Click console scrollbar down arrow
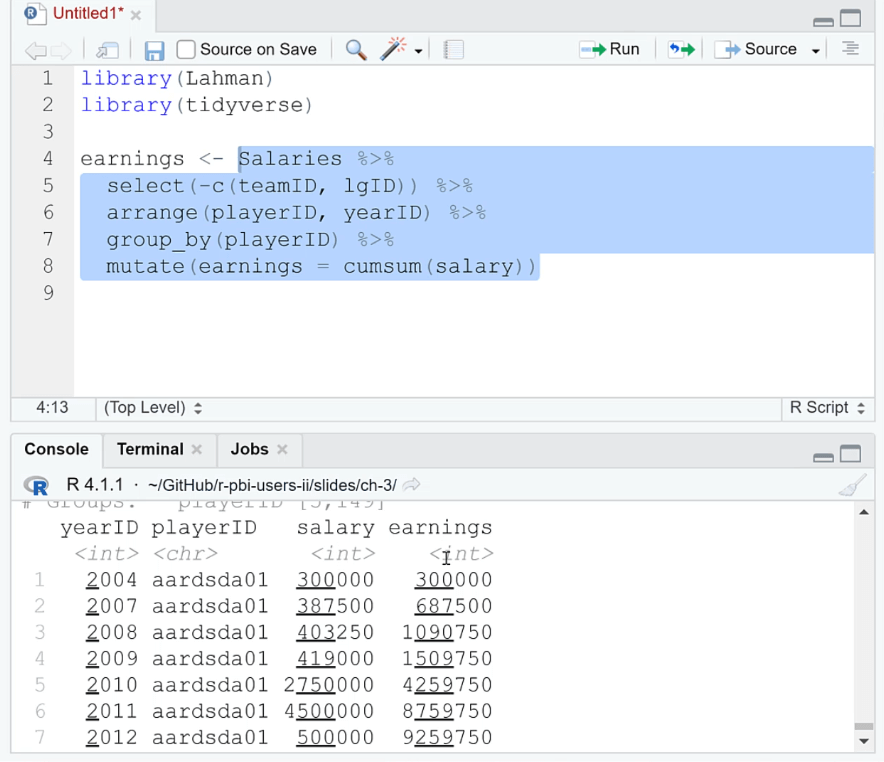The image size is (884, 762). 864,741
